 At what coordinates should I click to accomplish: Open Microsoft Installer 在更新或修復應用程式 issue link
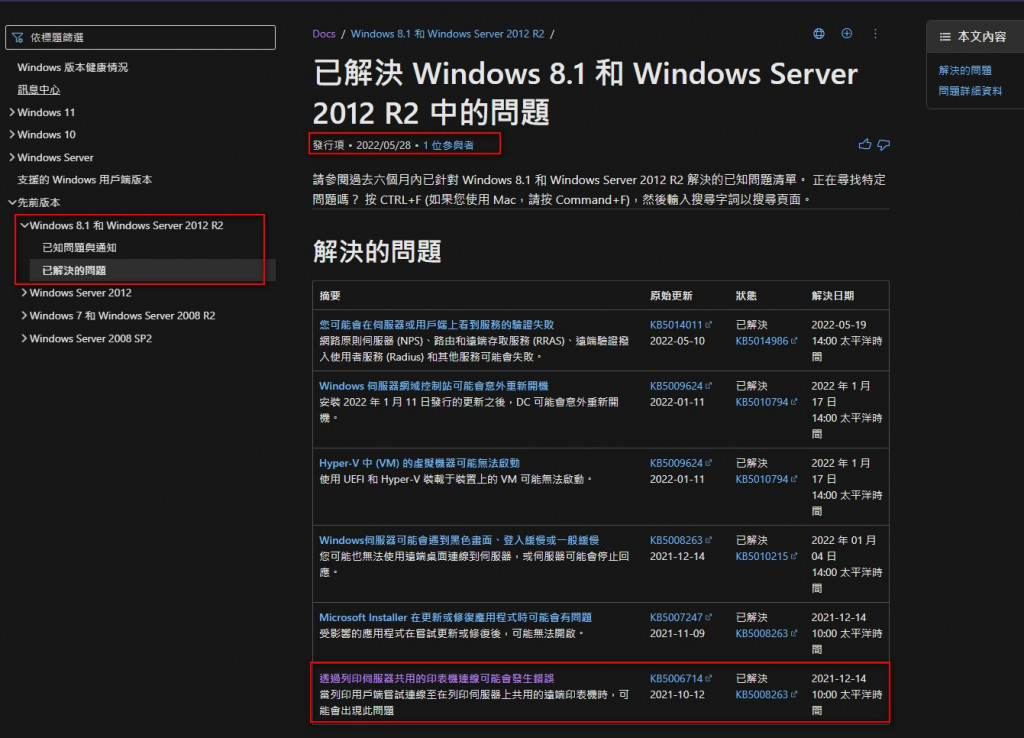(455, 617)
